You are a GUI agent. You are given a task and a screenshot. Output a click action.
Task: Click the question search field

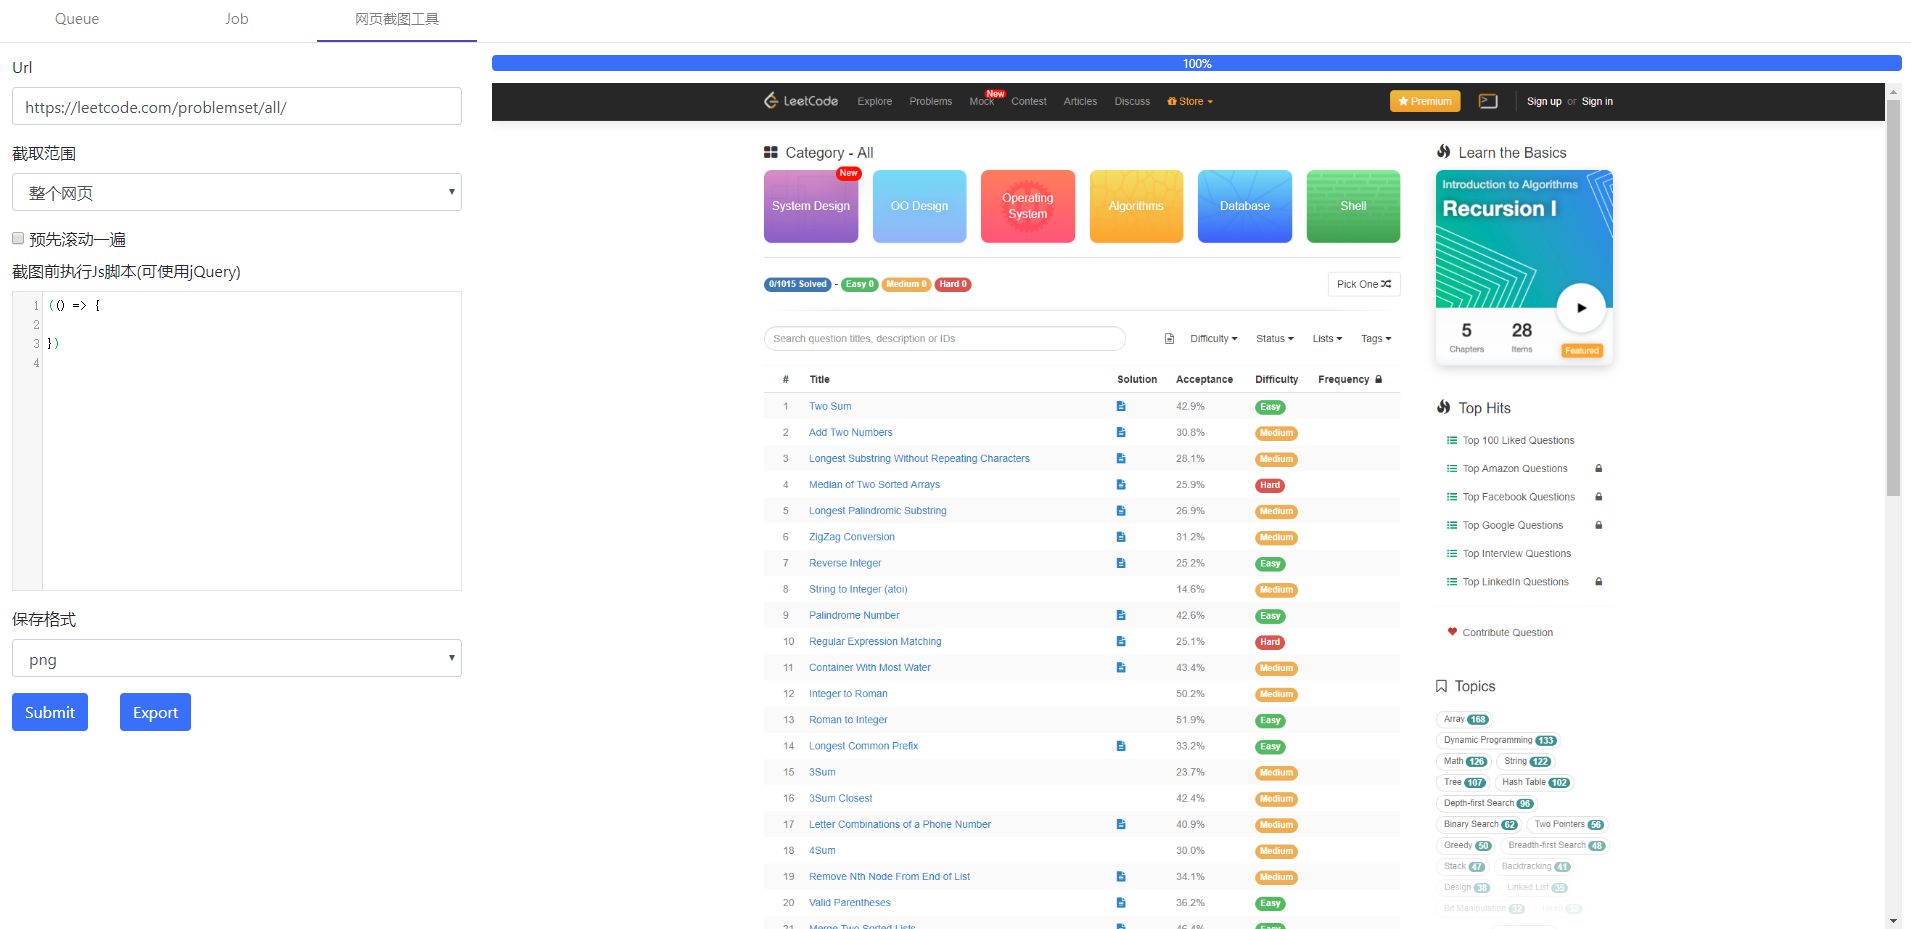point(945,338)
